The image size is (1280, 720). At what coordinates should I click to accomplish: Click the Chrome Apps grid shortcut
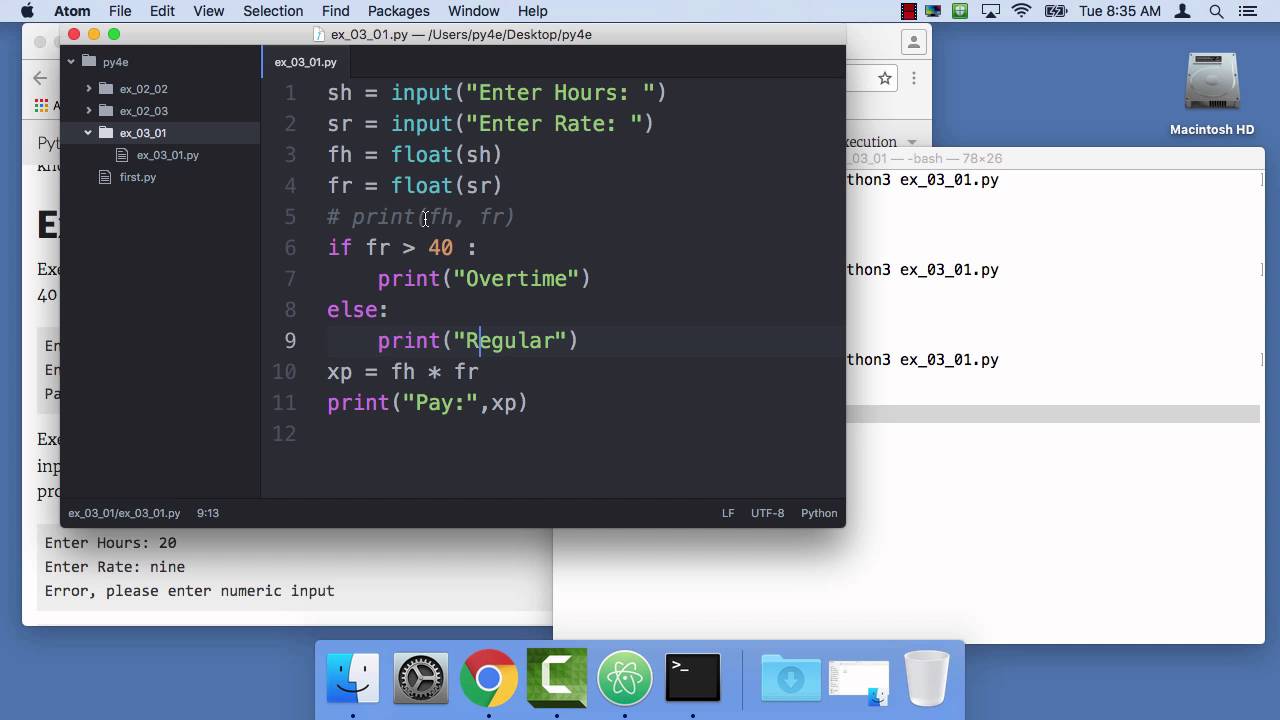[41, 105]
